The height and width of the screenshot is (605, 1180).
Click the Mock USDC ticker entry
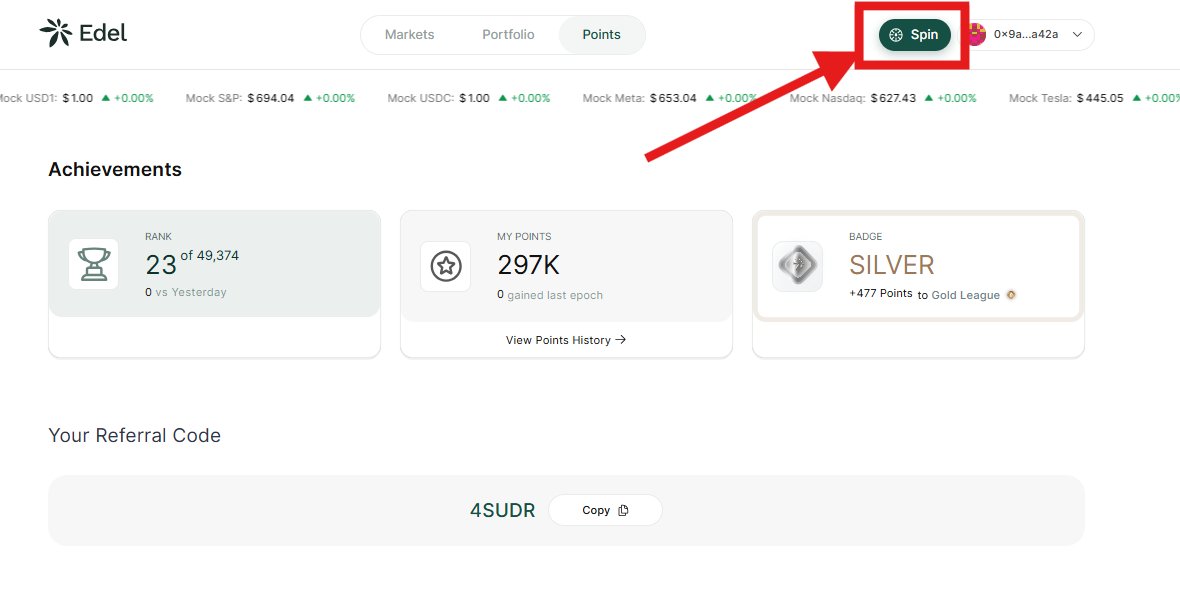click(x=469, y=98)
